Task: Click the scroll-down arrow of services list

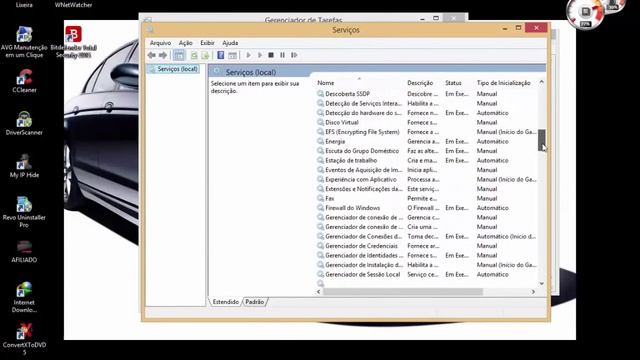Action: [x=542, y=284]
